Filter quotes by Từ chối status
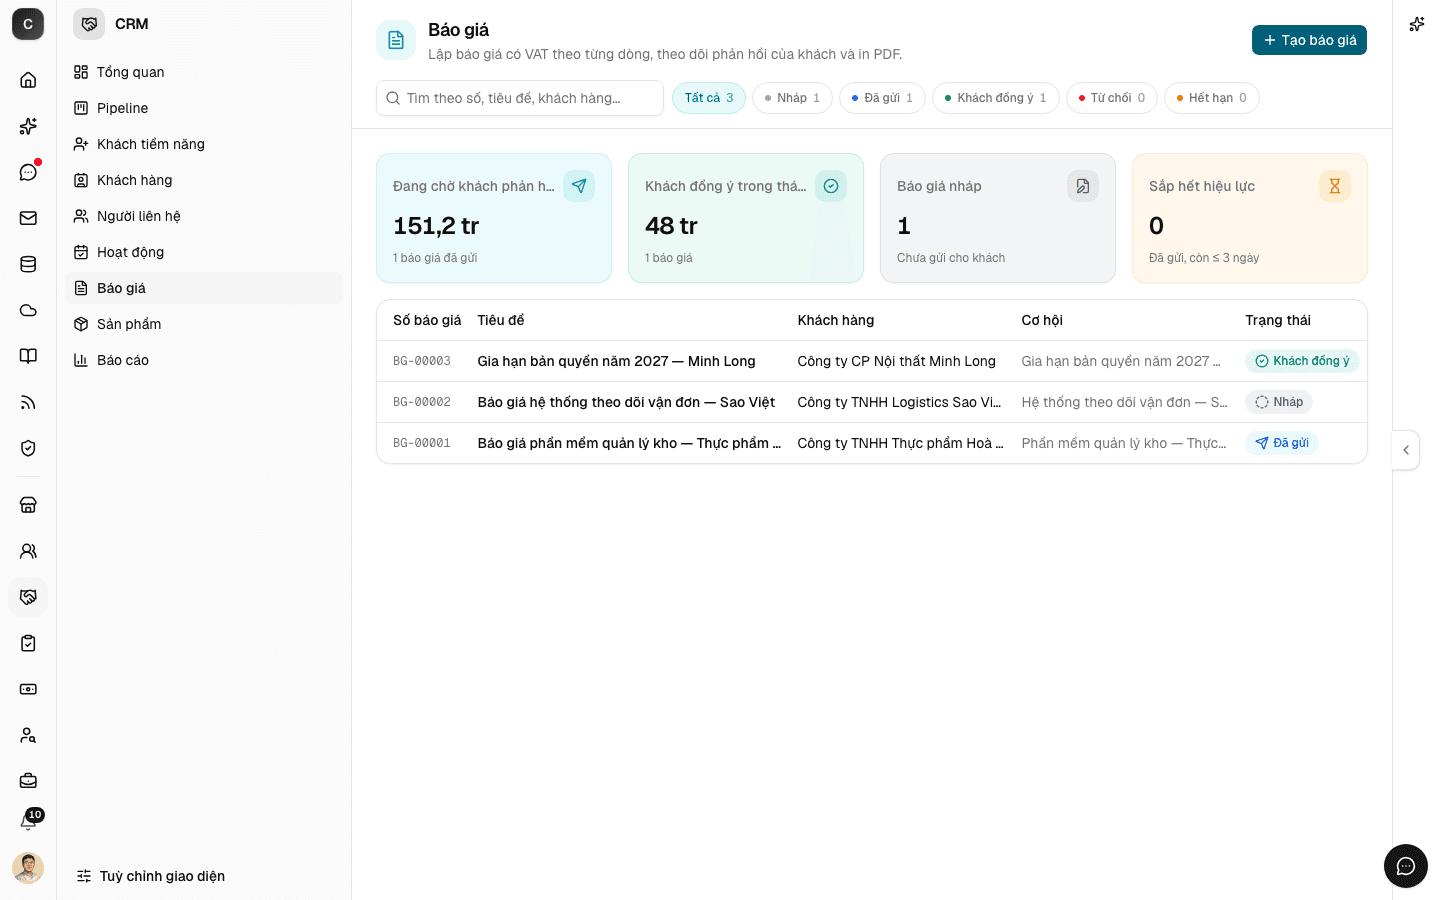This screenshot has height=900, width=1440. (1112, 98)
